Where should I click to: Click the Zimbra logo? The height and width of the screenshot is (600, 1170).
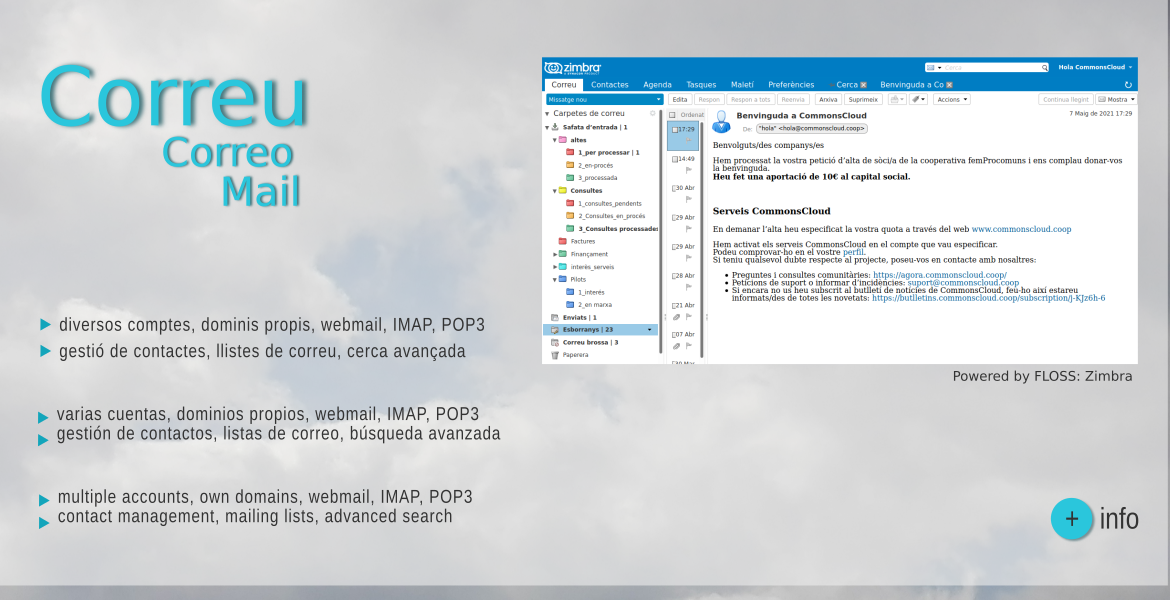pos(572,68)
